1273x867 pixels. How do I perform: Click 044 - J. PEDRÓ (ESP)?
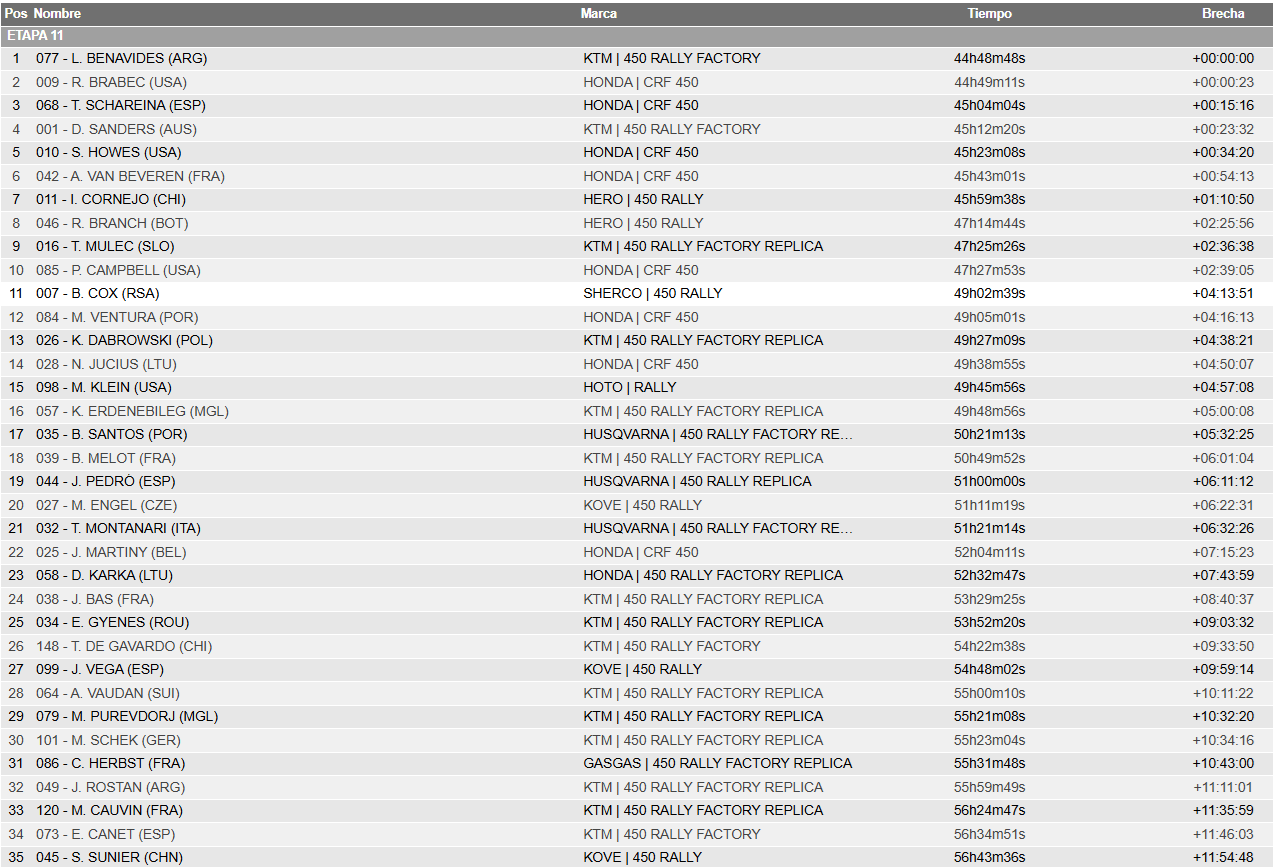(x=106, y=481)
